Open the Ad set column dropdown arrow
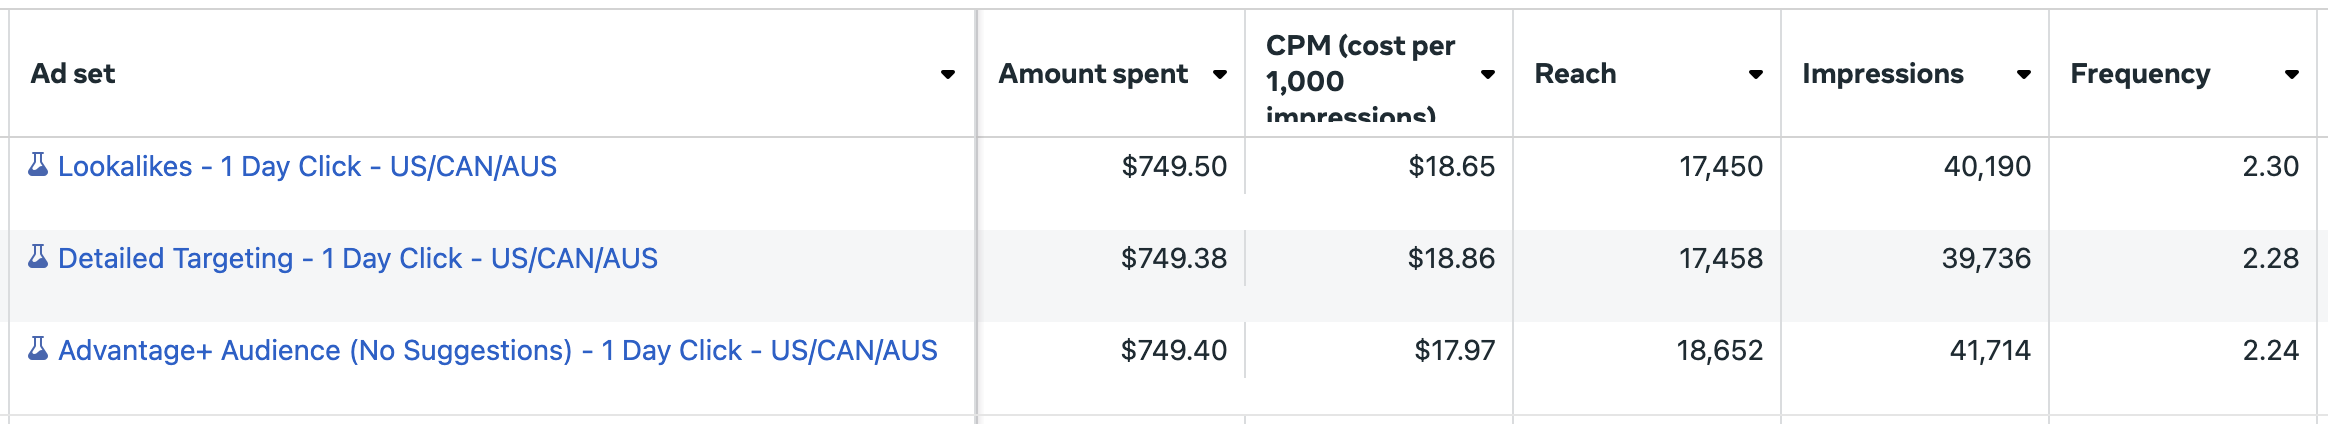Image resolution: width=2328 pixels, height=424 pixels. coord(948,74)
